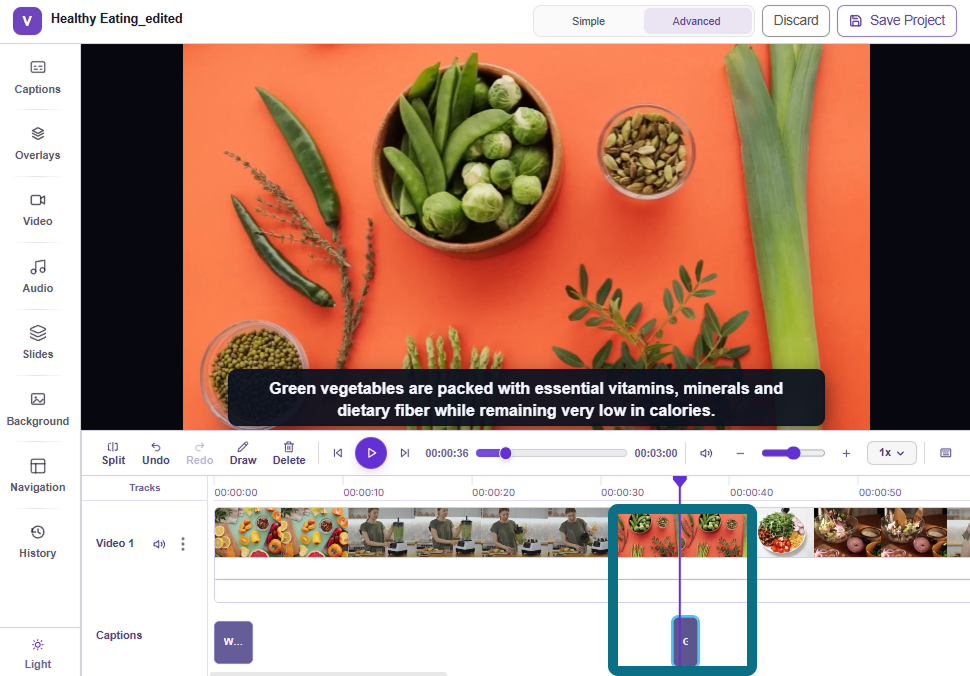
Task: Select the blender woman clip in timeline
Action: tap(478, 533)
